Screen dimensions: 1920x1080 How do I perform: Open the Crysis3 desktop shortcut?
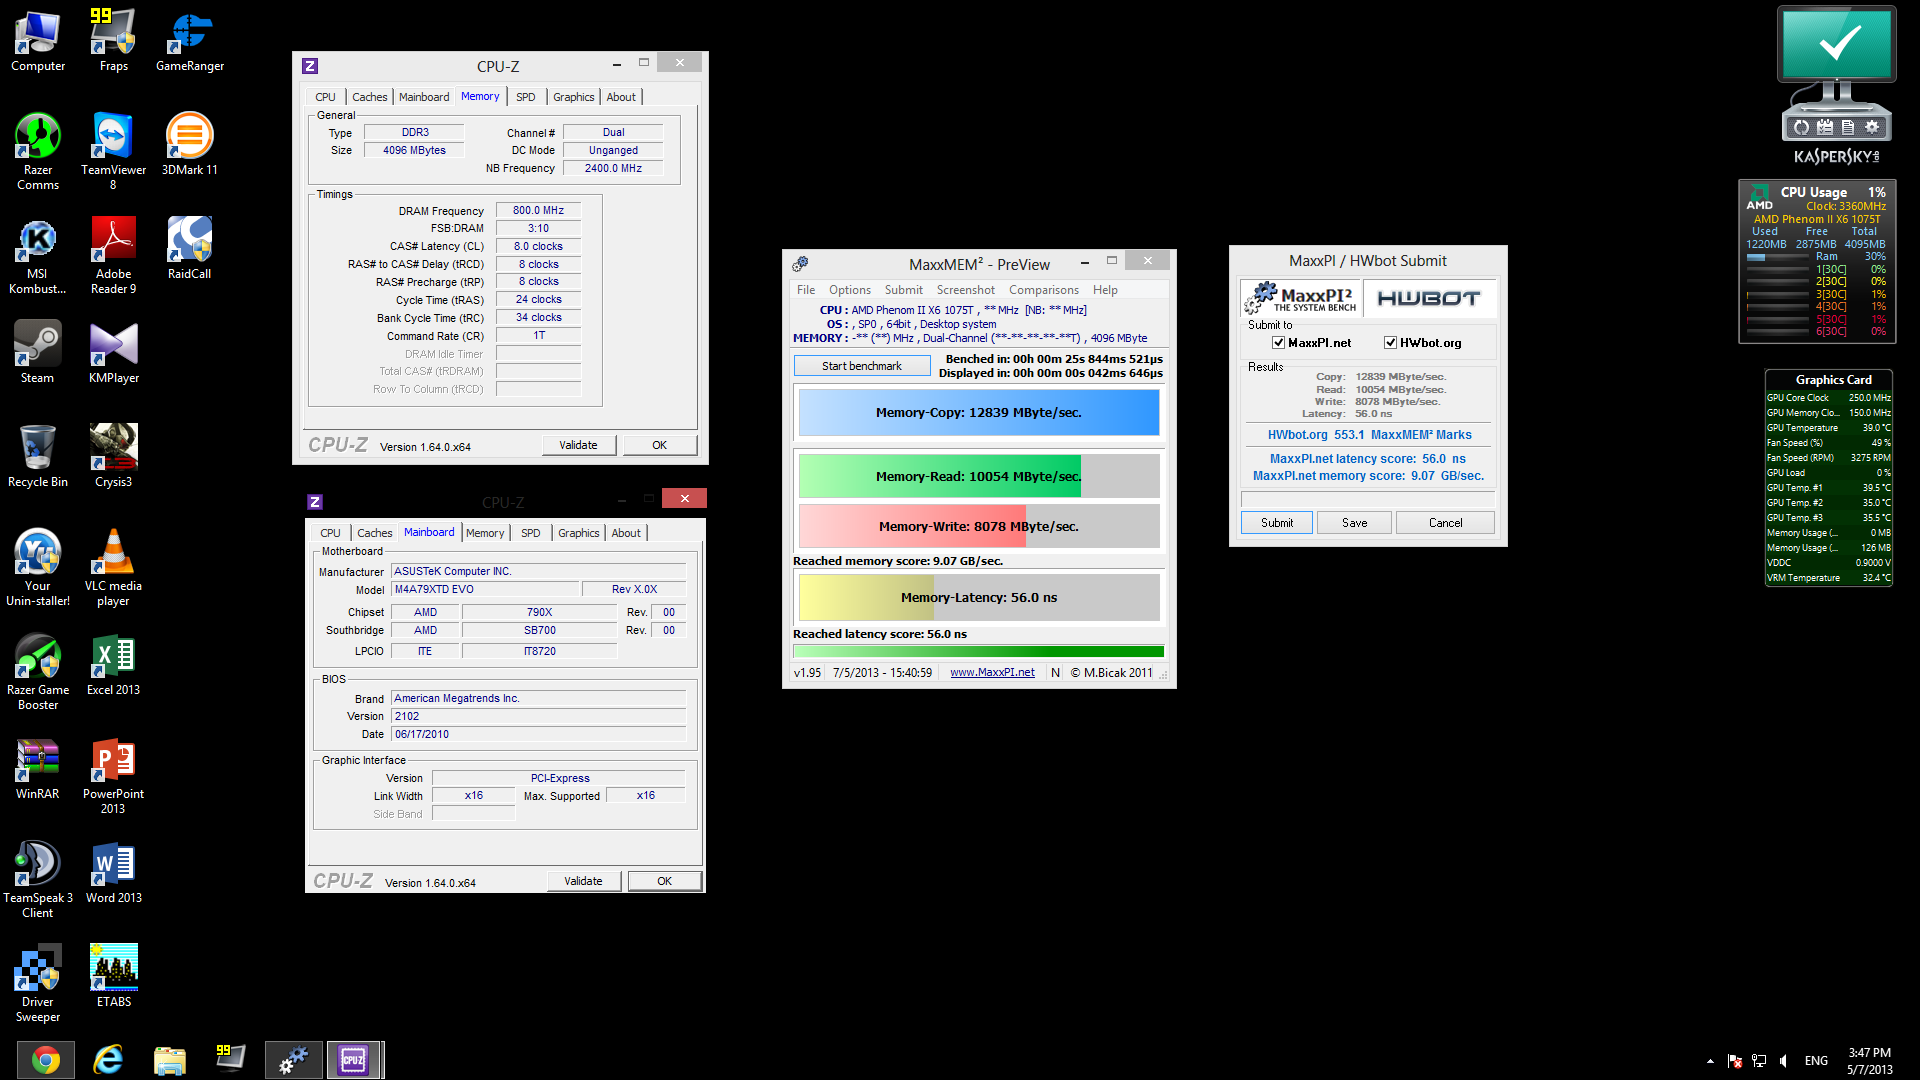(113, 456)
